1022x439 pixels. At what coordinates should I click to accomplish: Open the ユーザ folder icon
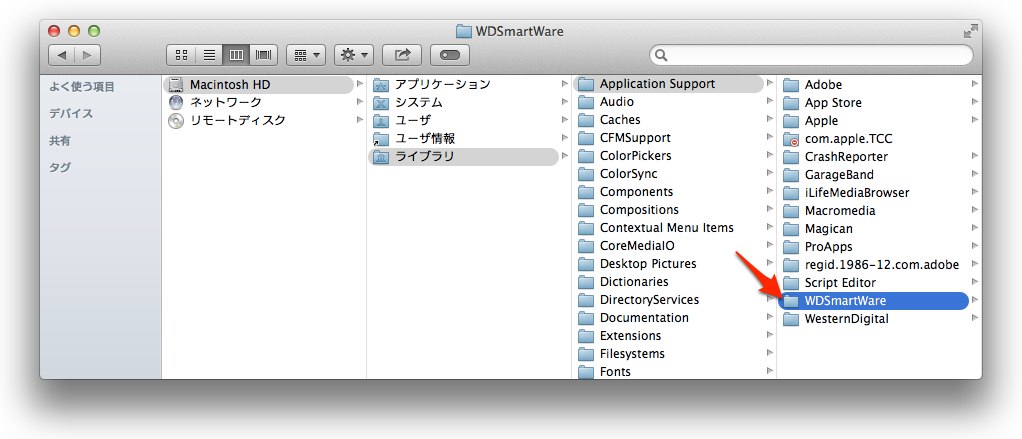click(x=381, y=120)
